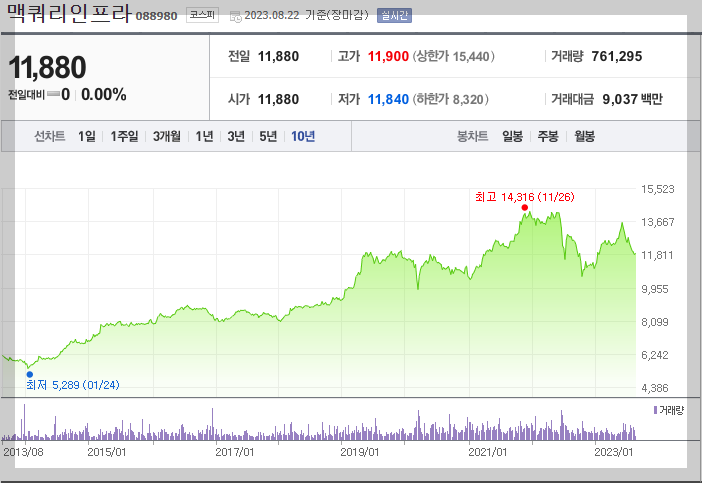Select the 1일 line chart tab
Image resolution: width=702 pixels, height=483 pixels.
(86, 136)
